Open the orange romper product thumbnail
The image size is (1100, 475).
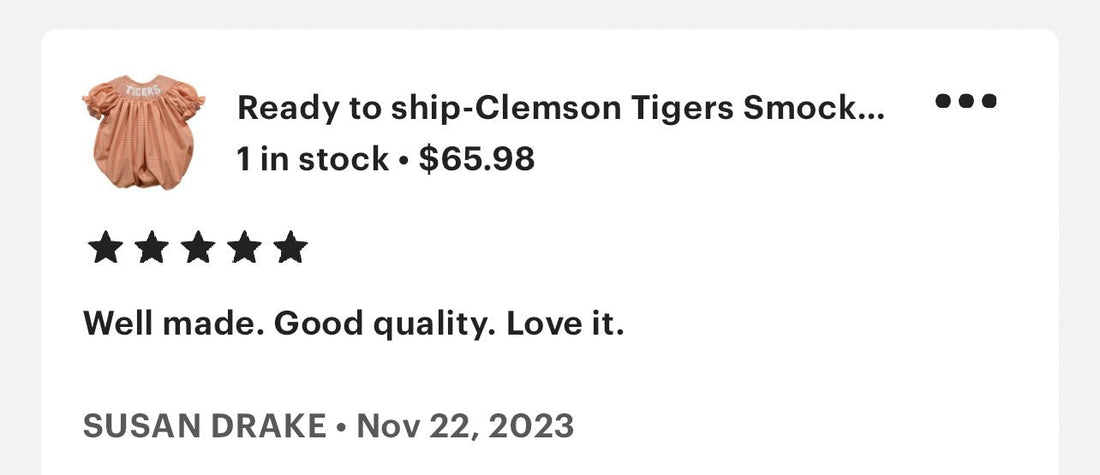click(x=144, y=132)
